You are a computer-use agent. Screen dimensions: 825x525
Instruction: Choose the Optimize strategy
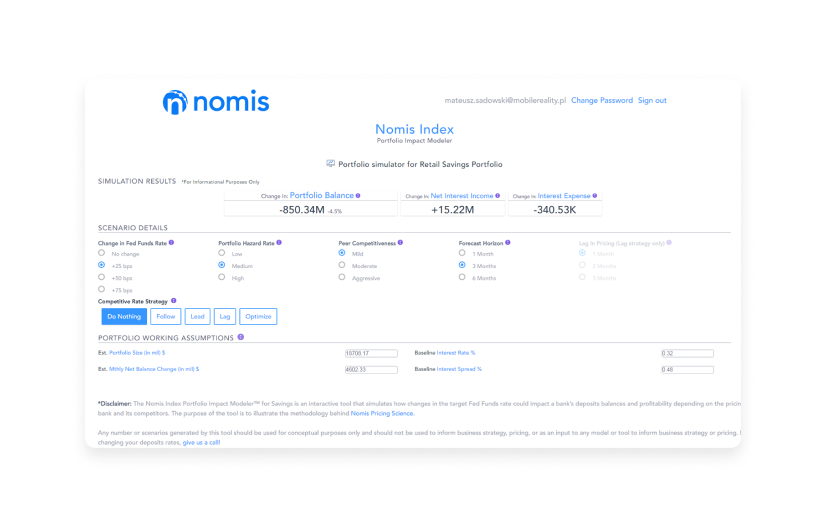tap(258, 317)
